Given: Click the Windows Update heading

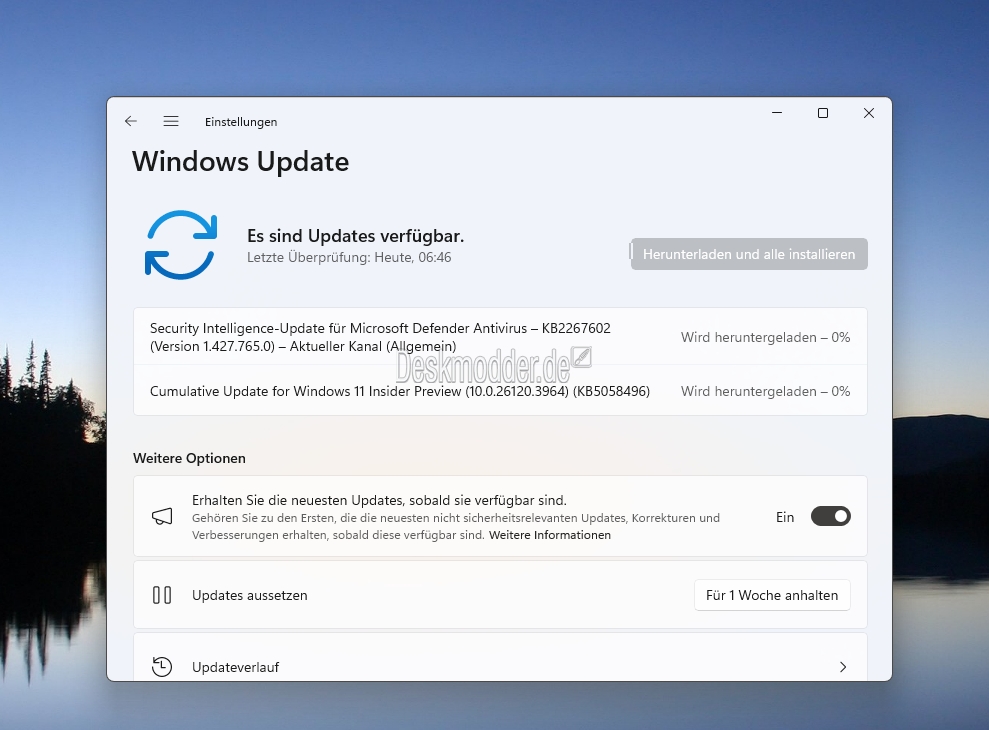Looking at the screenshot, I should (240, 162).
